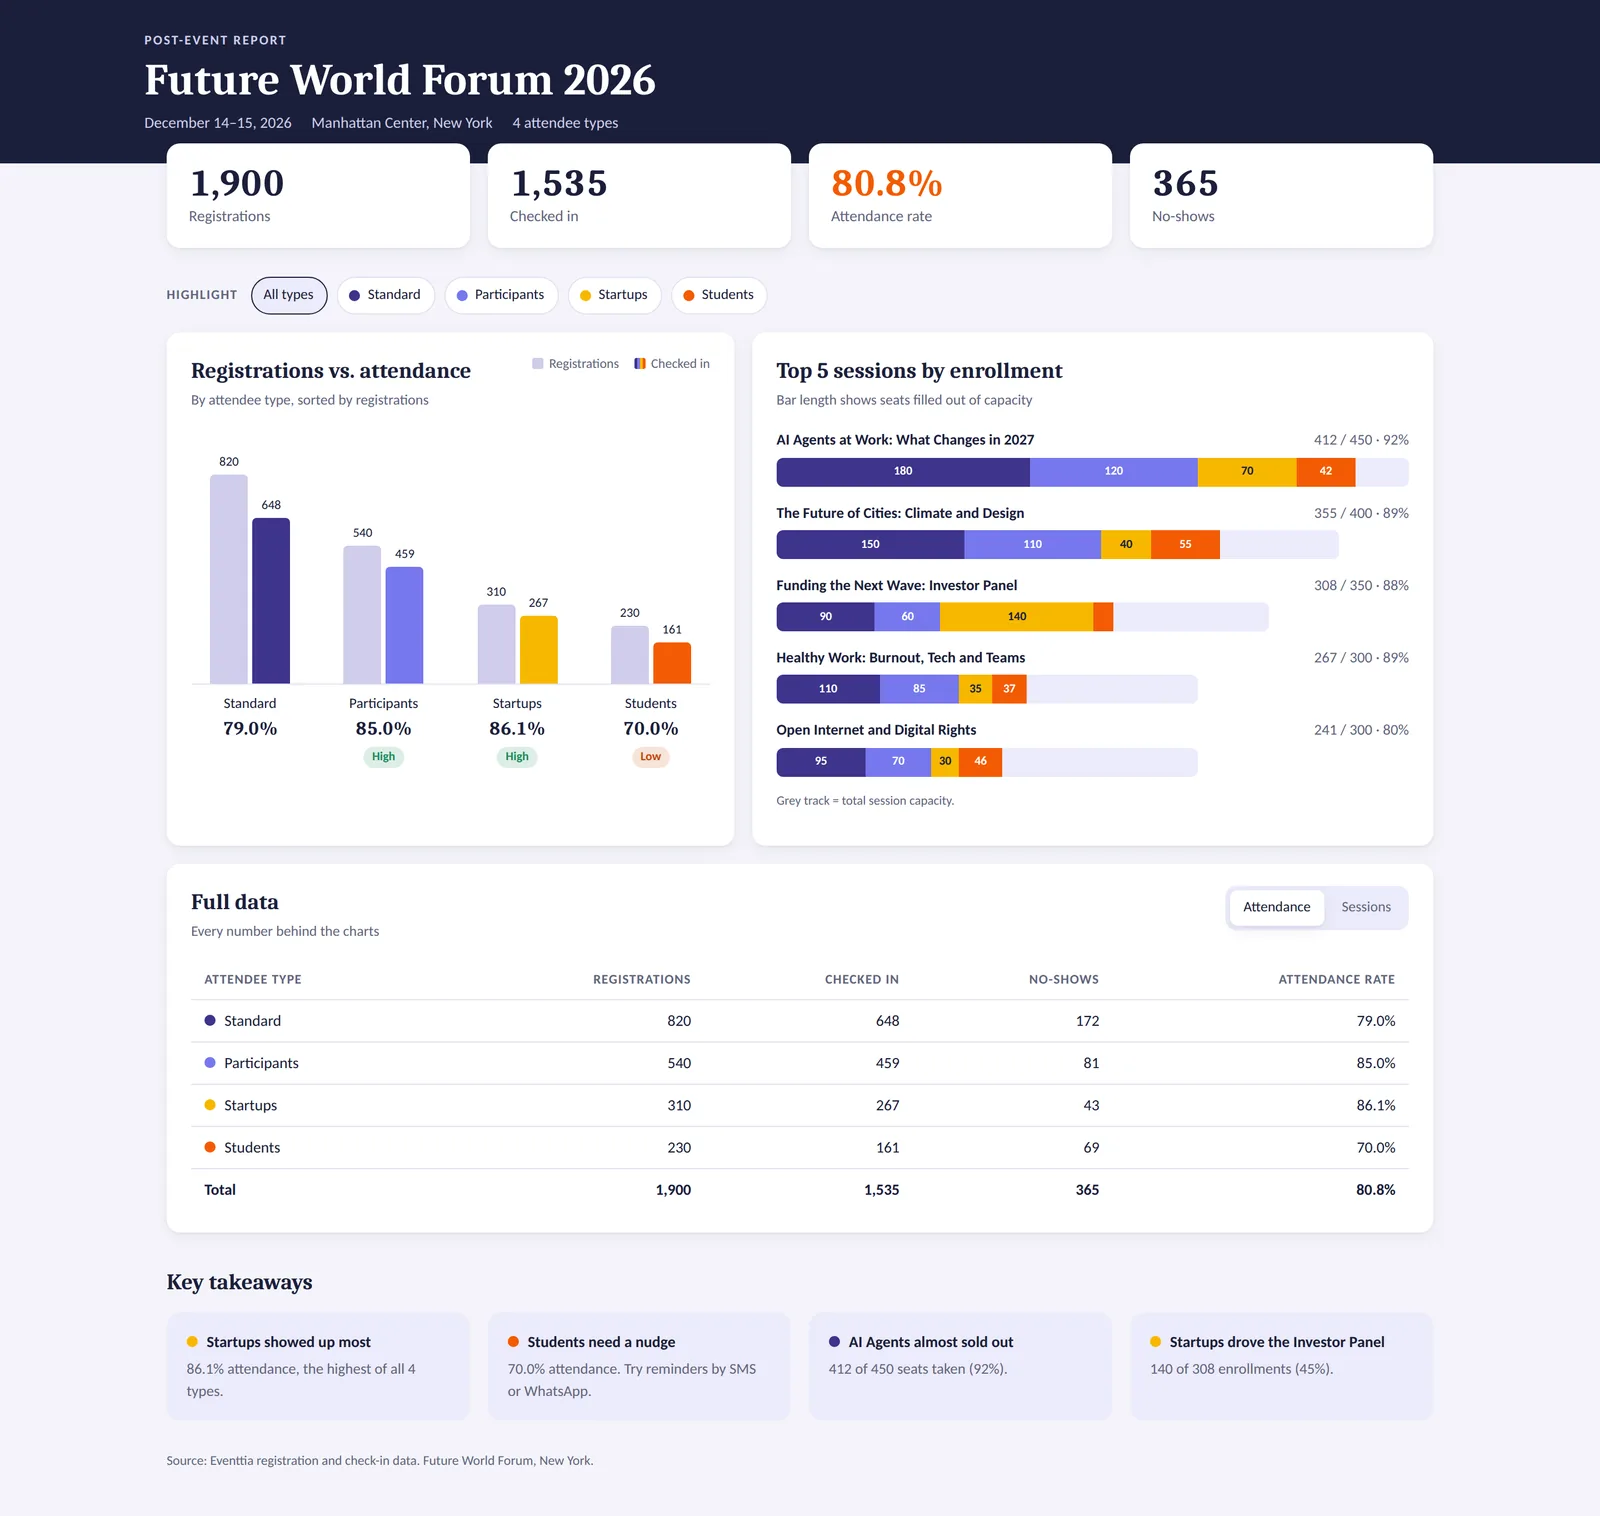Image resolution: width=1600 pixels, height=1516 pixels.
Task: Click the Students checked-in bar labeled 161
Action: point(672,663)
